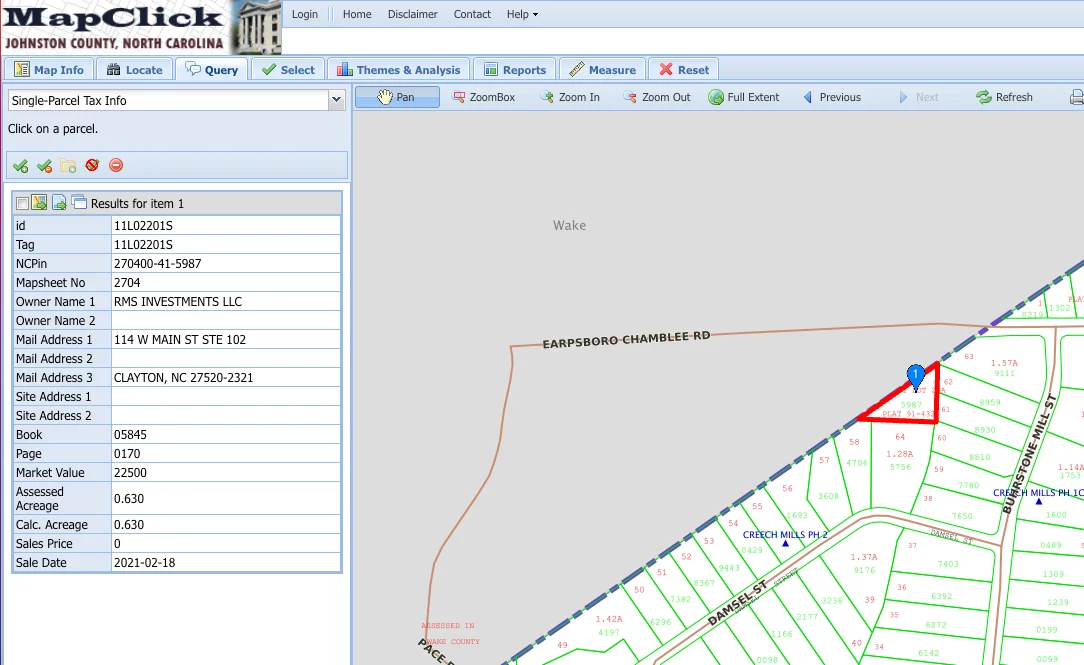
Task: Expand the Help menu
Action: click(522, 14)
